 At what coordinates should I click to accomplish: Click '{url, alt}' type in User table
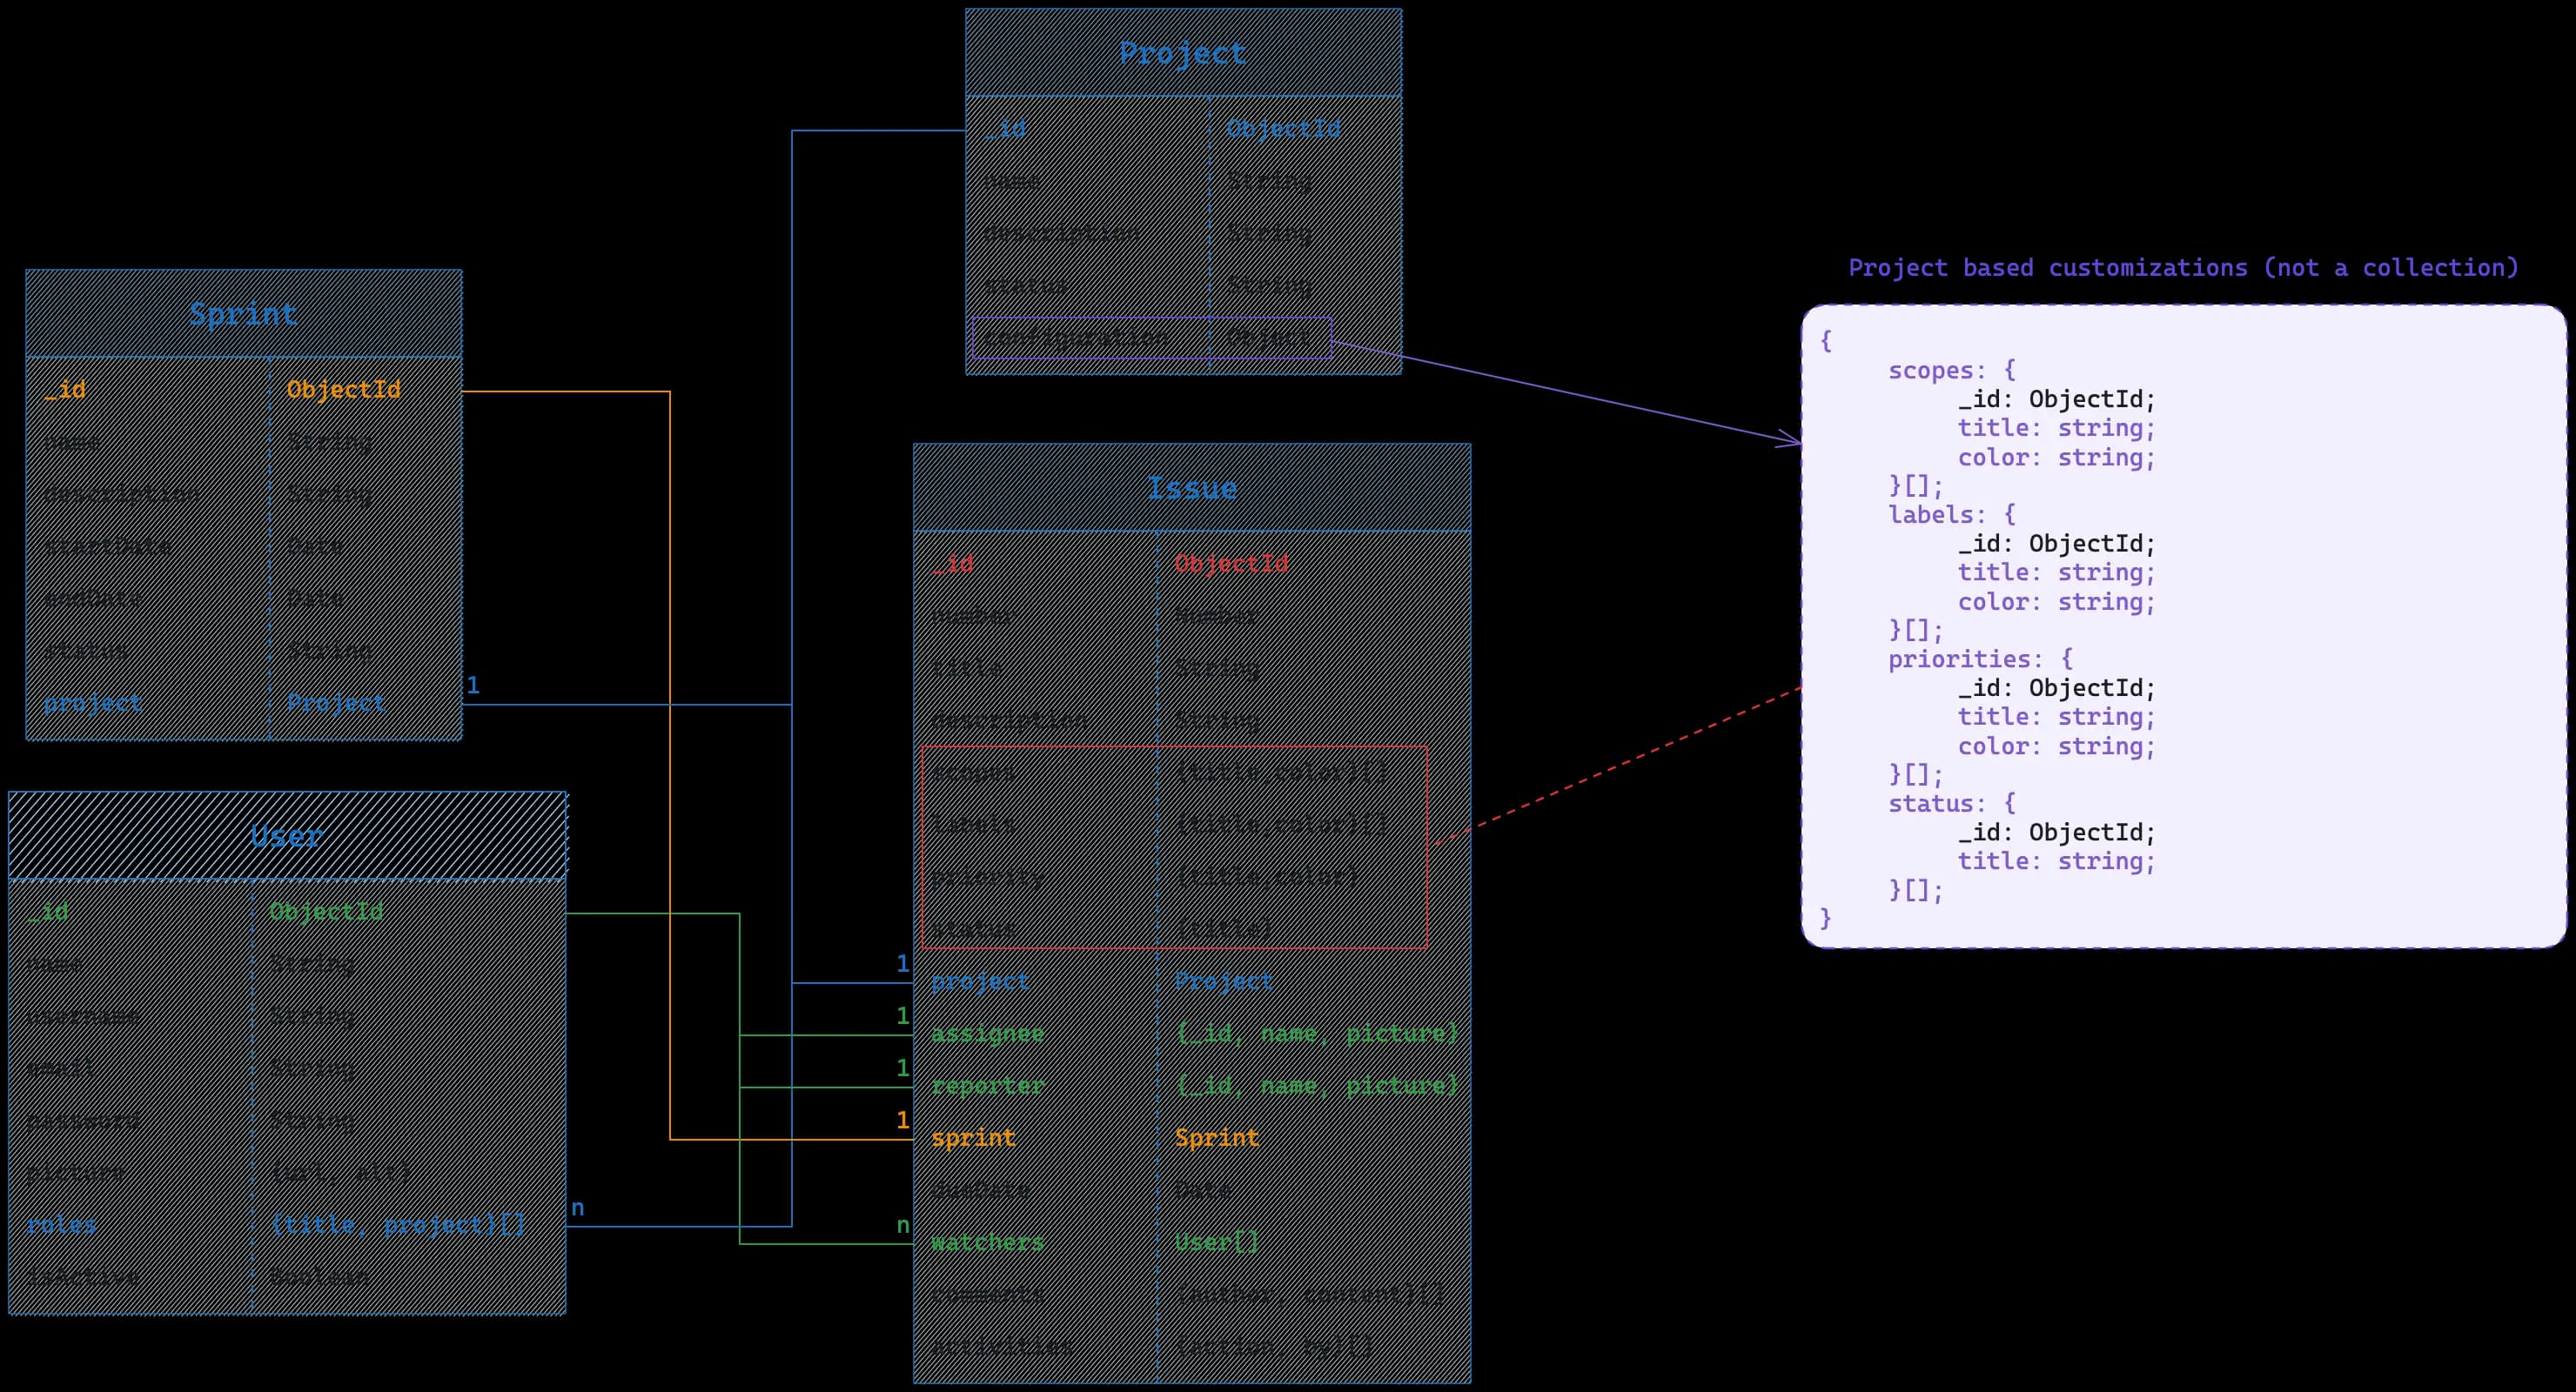[341, 1173]
